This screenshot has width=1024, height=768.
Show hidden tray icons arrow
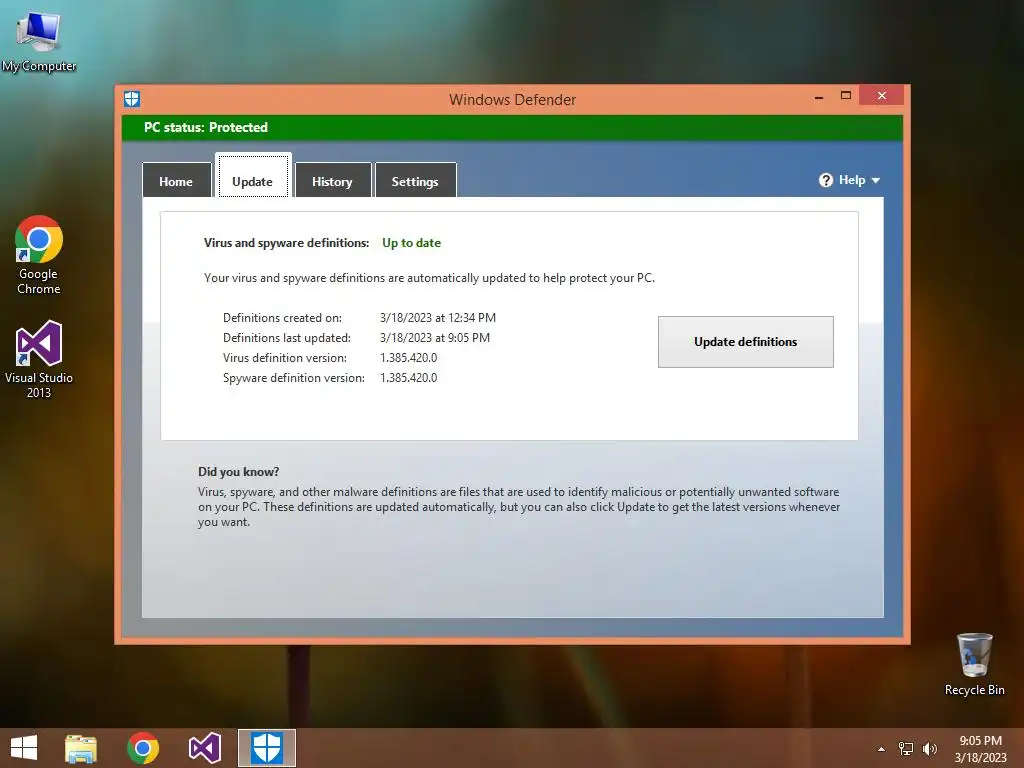pos(882,749)
